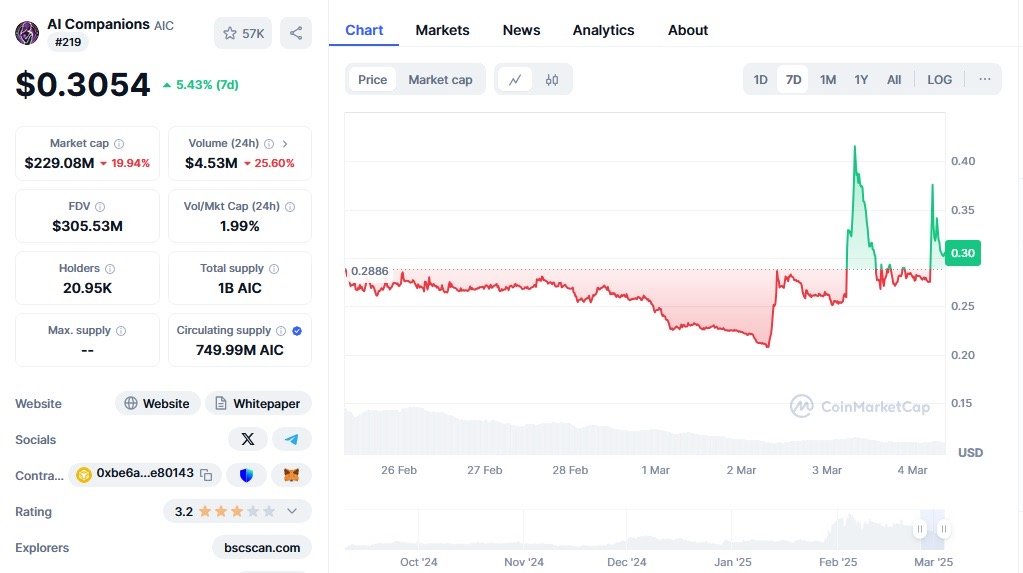Open the Whitepaper link

(258, 404)
